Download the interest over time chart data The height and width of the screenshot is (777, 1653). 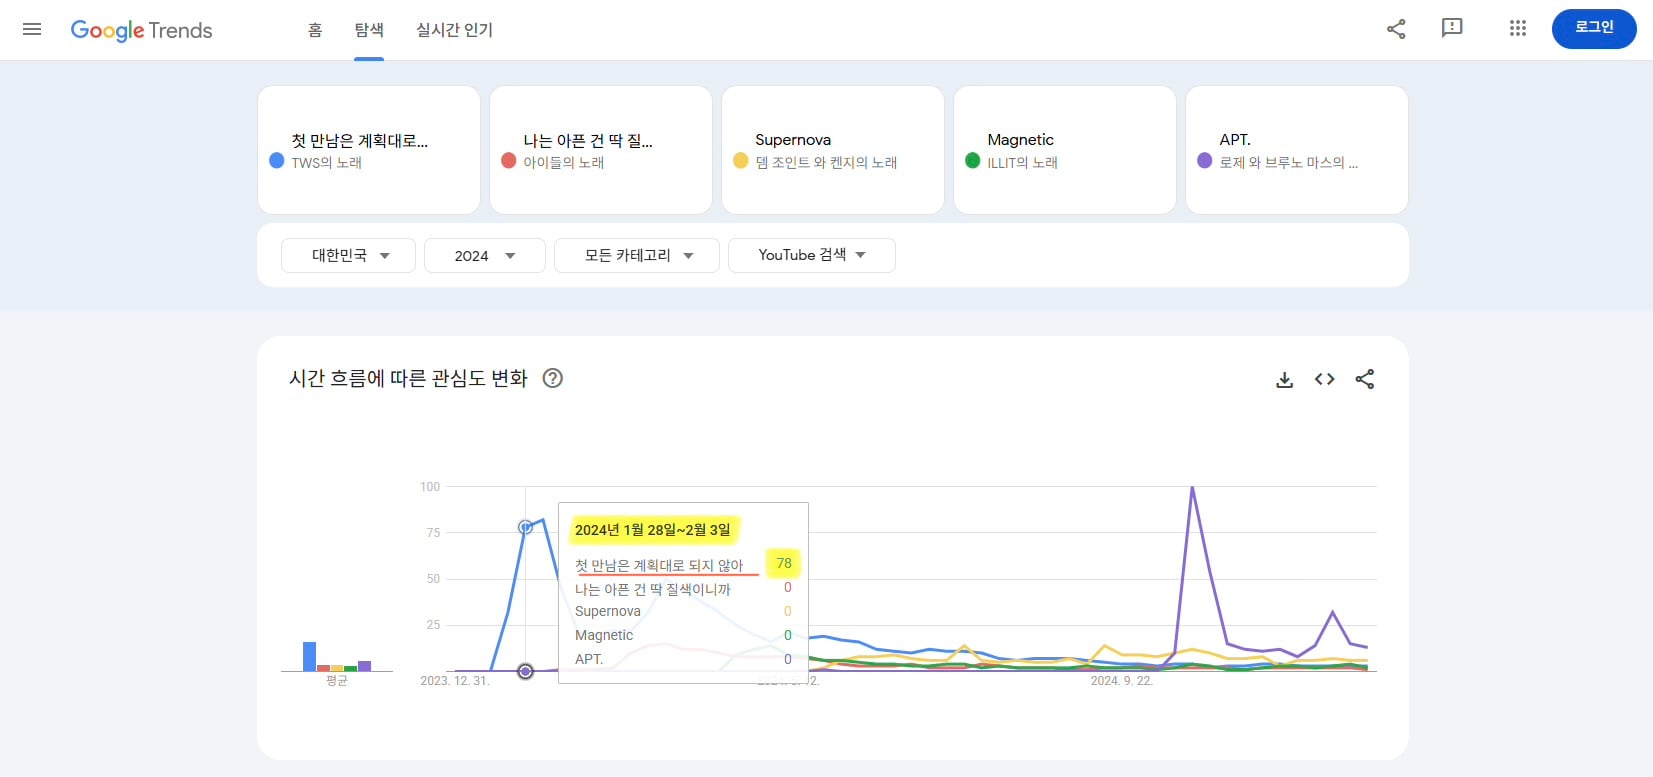pyautogui.click(x=1285, y=379)
